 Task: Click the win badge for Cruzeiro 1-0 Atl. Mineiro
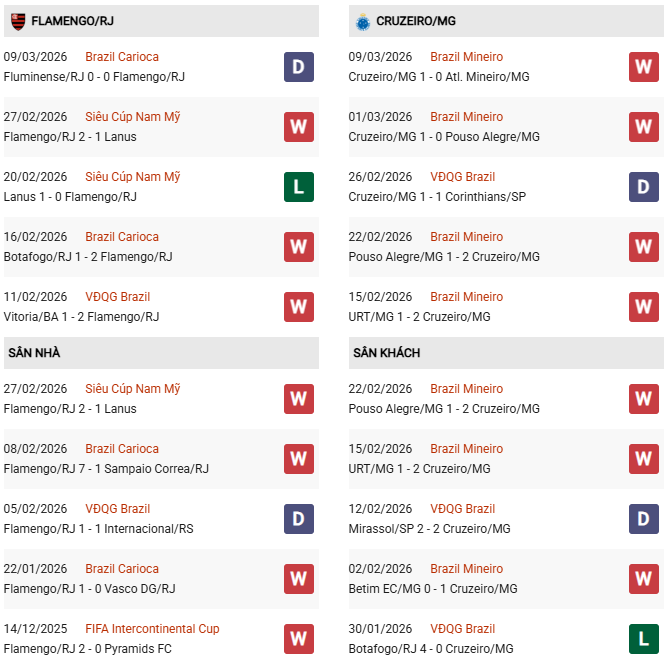(x=644, y=67)
